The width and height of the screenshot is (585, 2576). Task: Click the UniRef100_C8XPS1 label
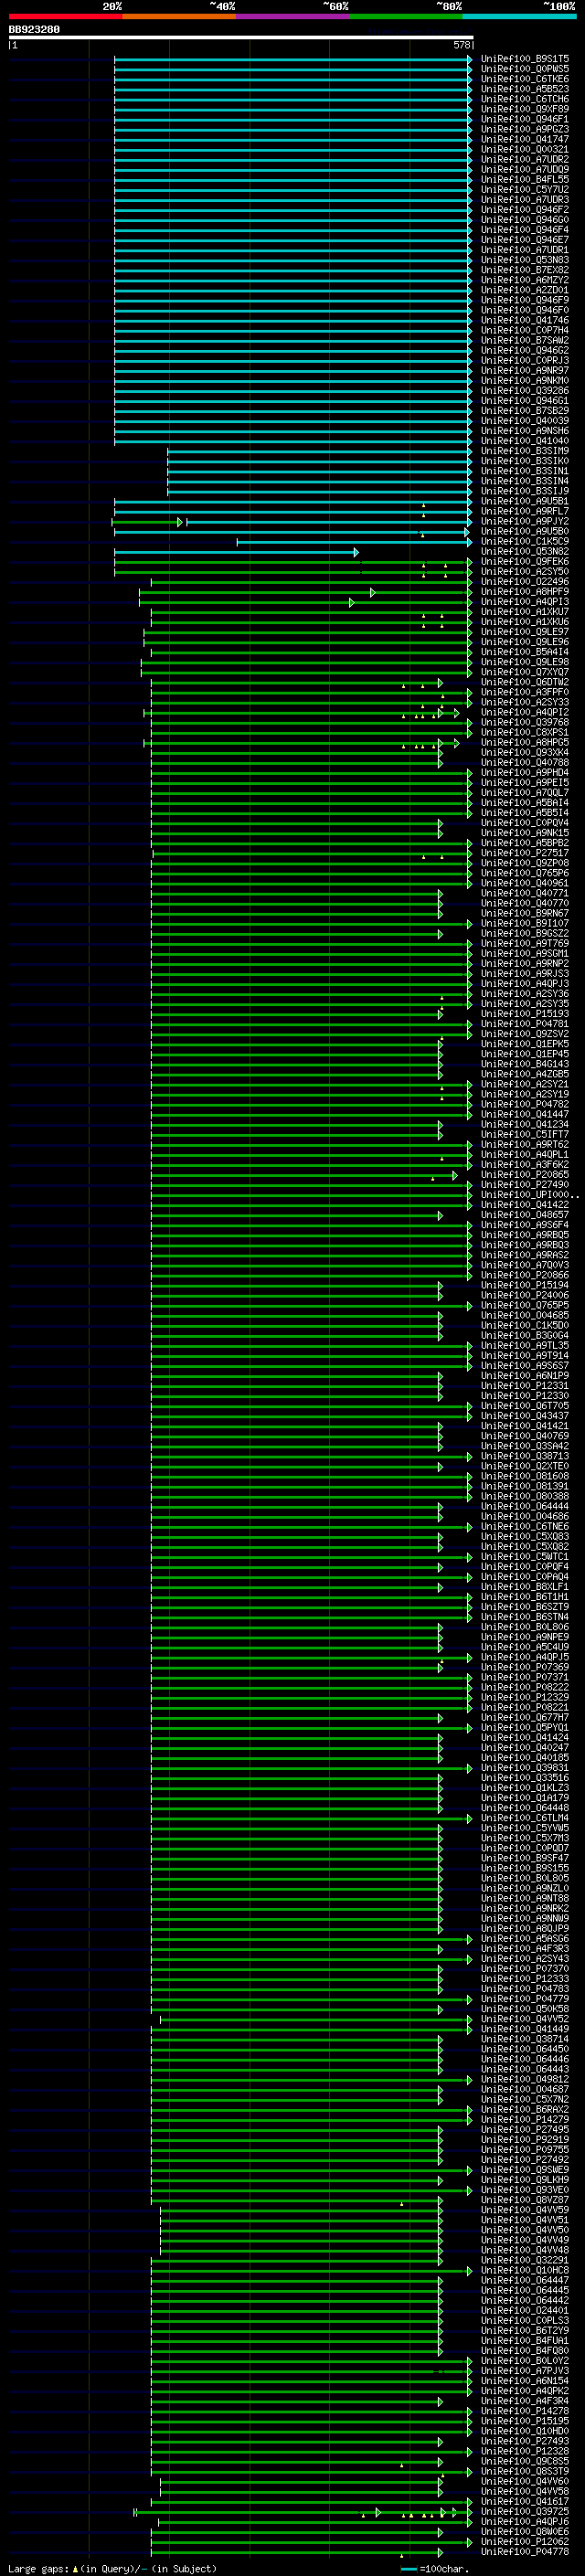[x=525, y=733]
